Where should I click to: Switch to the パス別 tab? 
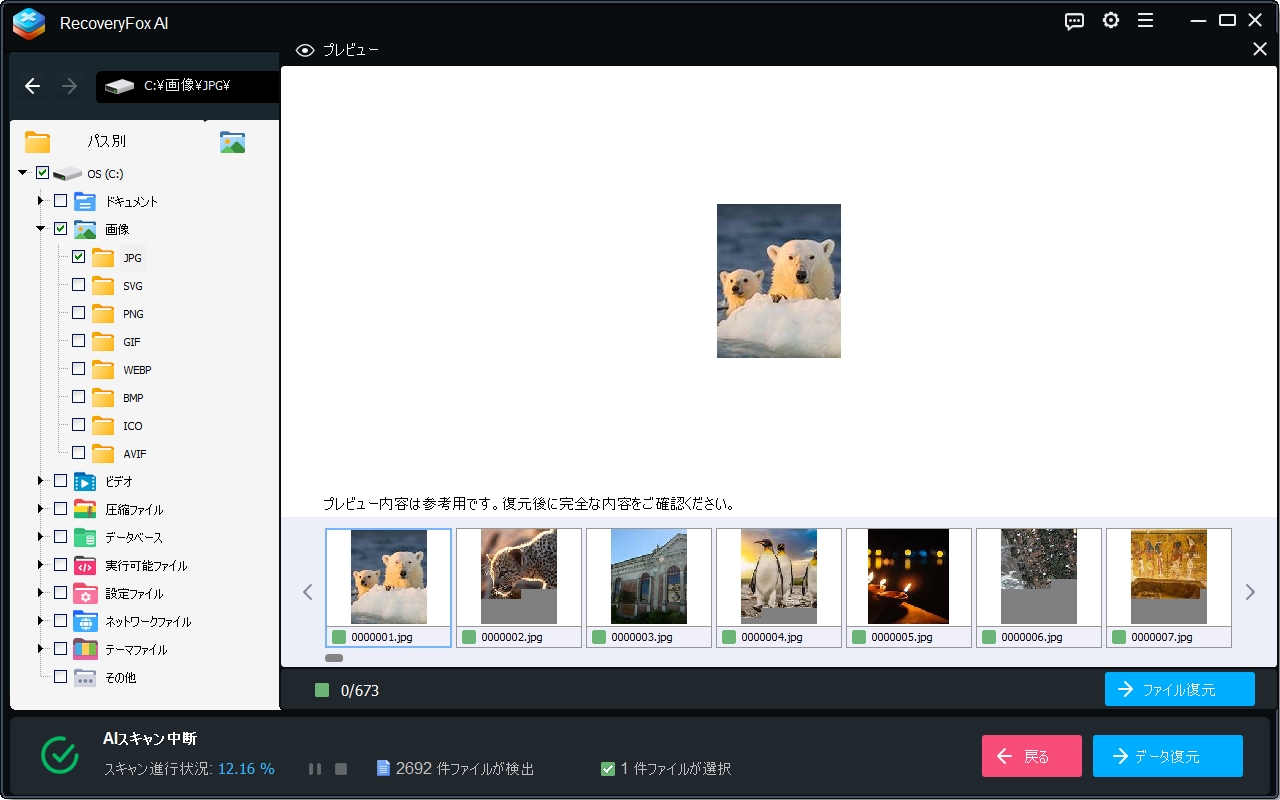pyautogui.click(x=106, y=141)
